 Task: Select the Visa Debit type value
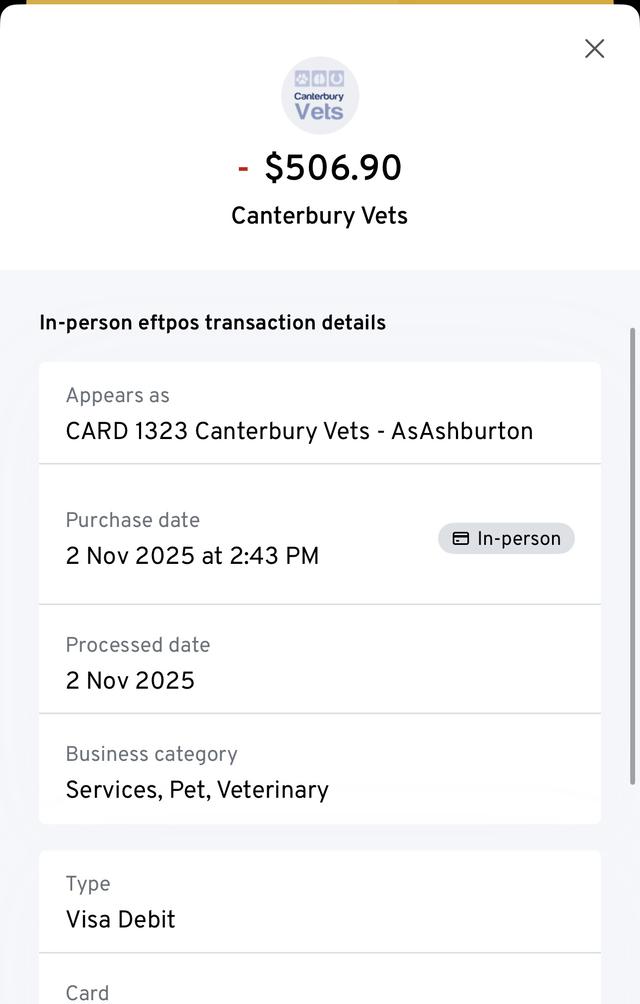(120, 919)
